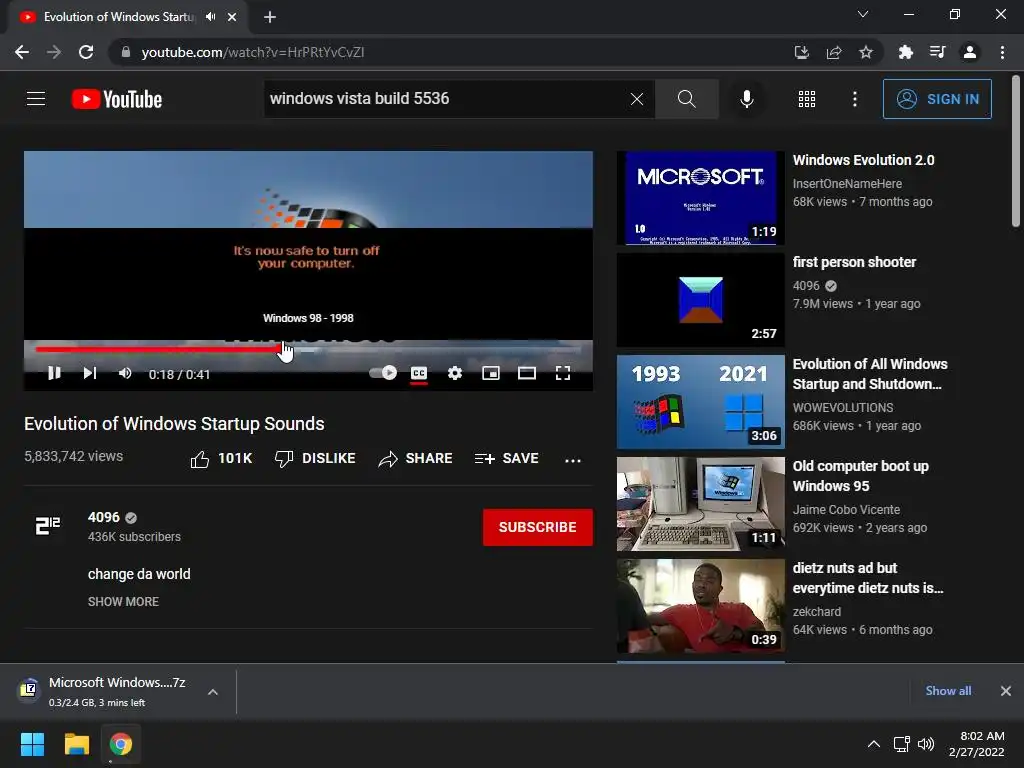Open the YouTube hamburger guide menu
1024x768 pixels.
coord(36,99)
